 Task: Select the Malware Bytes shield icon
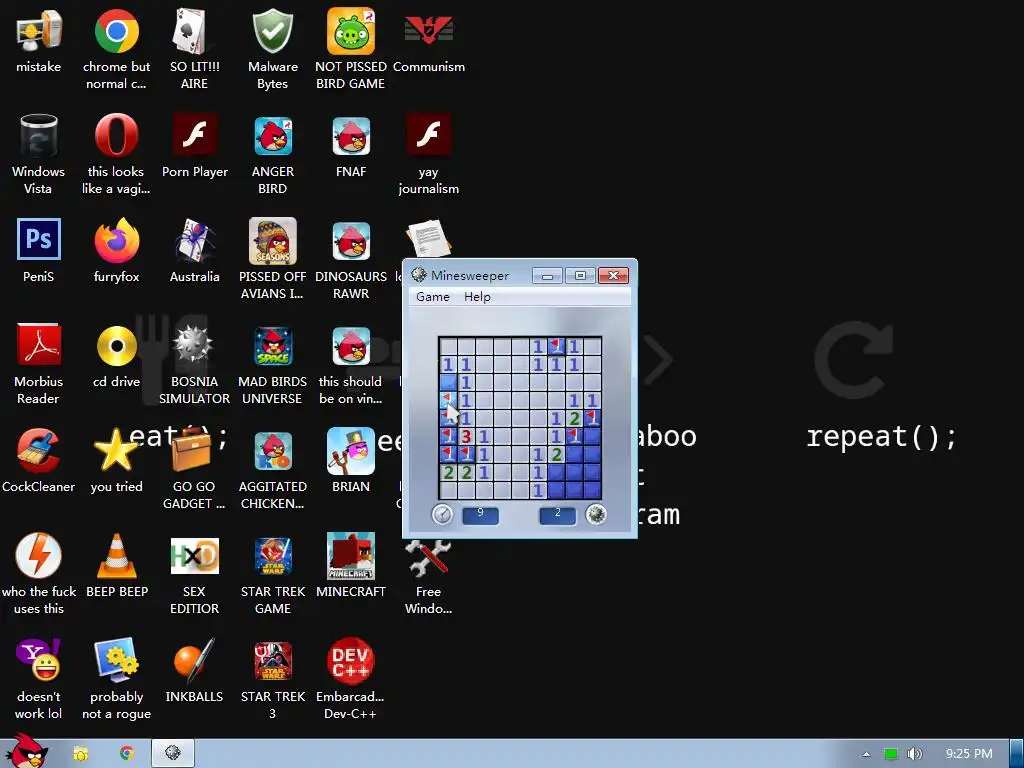[x=272, y=49]
